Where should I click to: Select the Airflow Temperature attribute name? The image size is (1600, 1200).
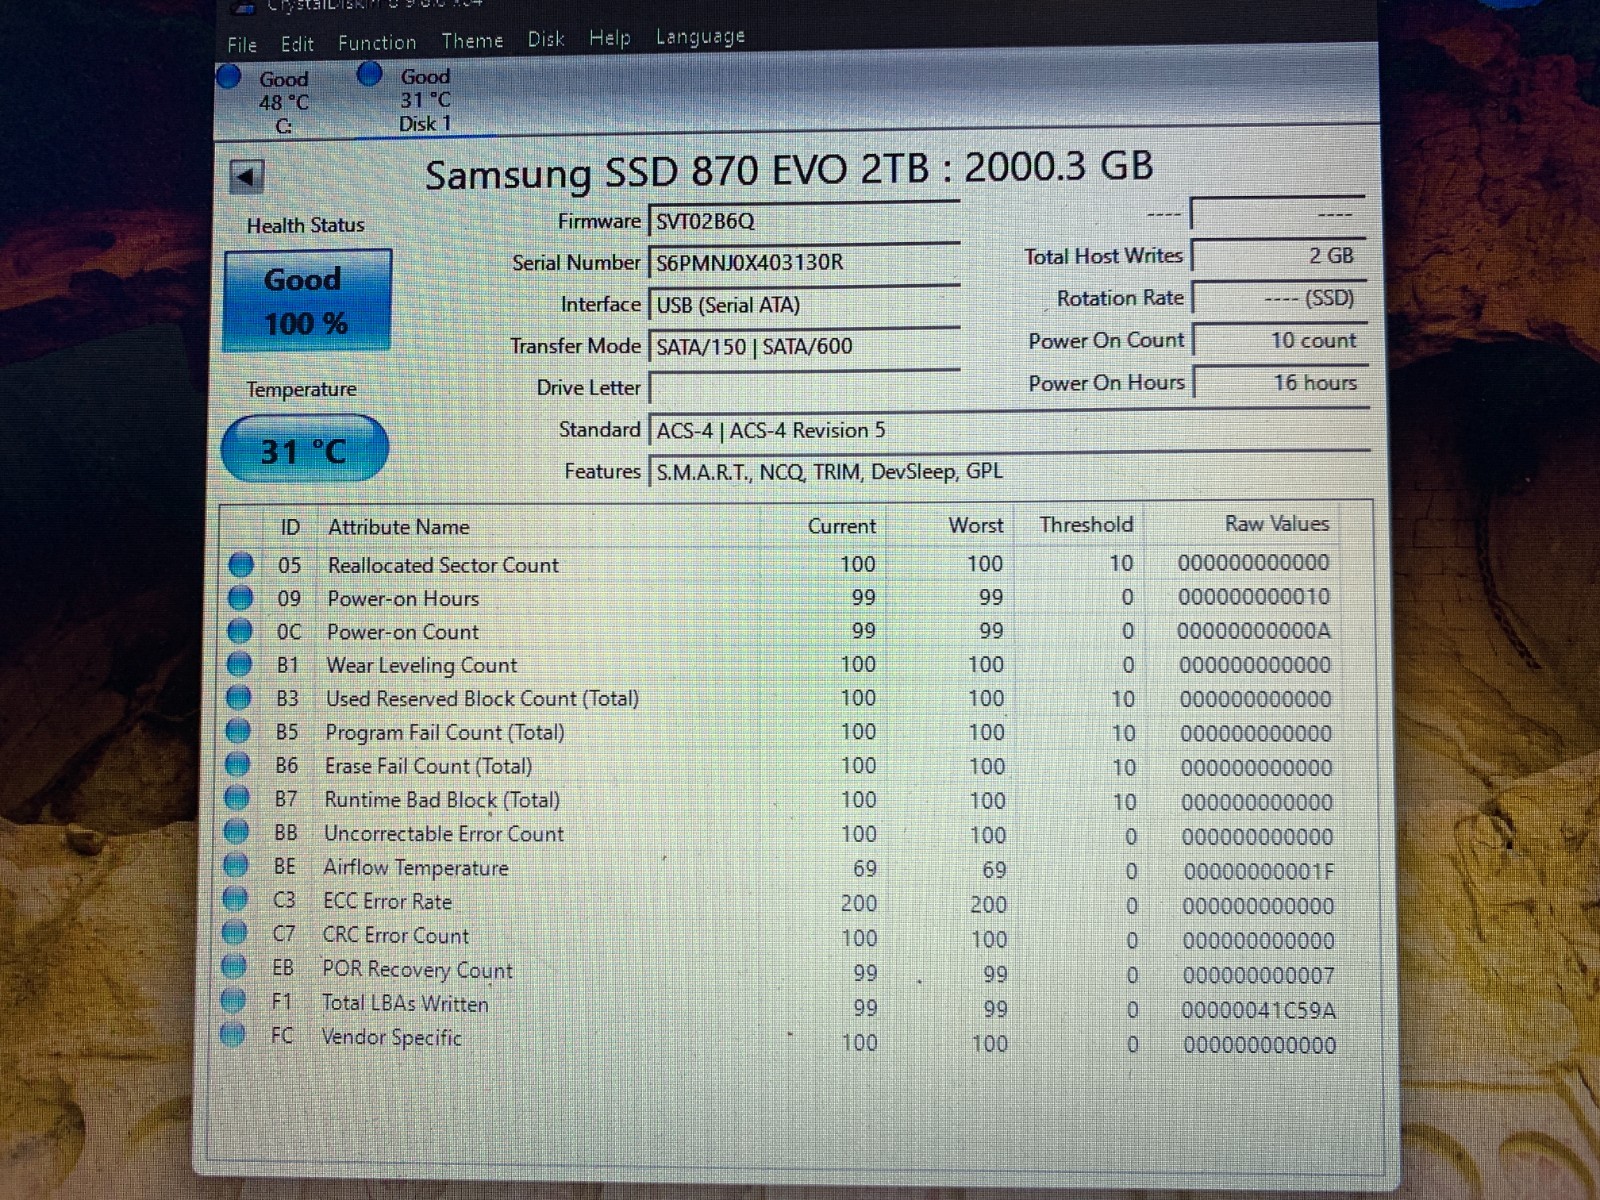(x=415, y=867)
